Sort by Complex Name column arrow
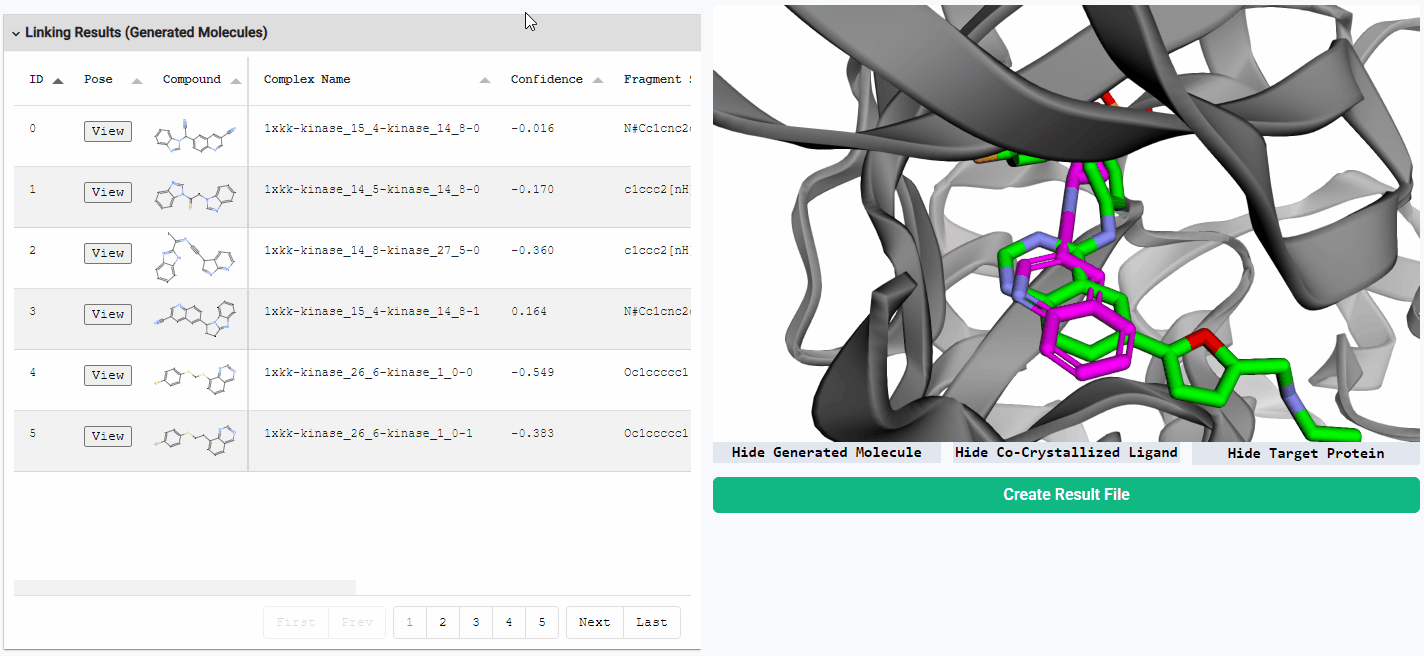This screenshot has width=1424, height=656. (485, 81)
